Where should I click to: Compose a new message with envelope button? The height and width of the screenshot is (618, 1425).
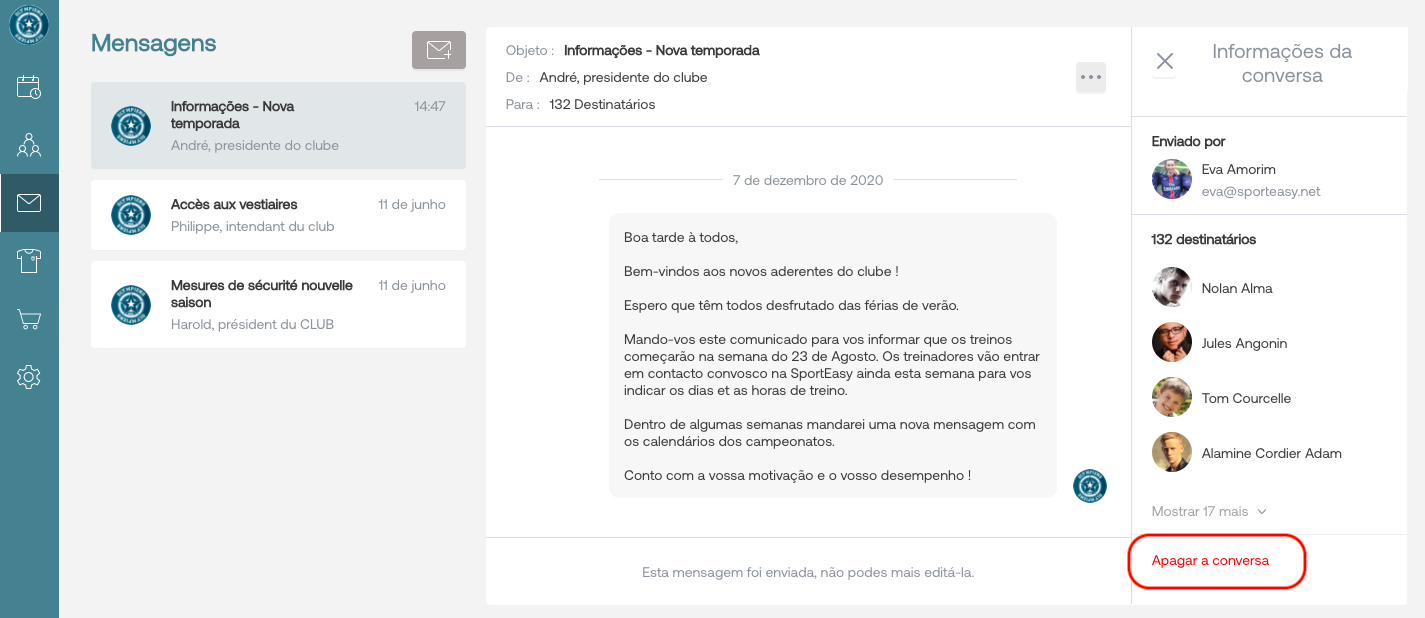tap(438, 51)
